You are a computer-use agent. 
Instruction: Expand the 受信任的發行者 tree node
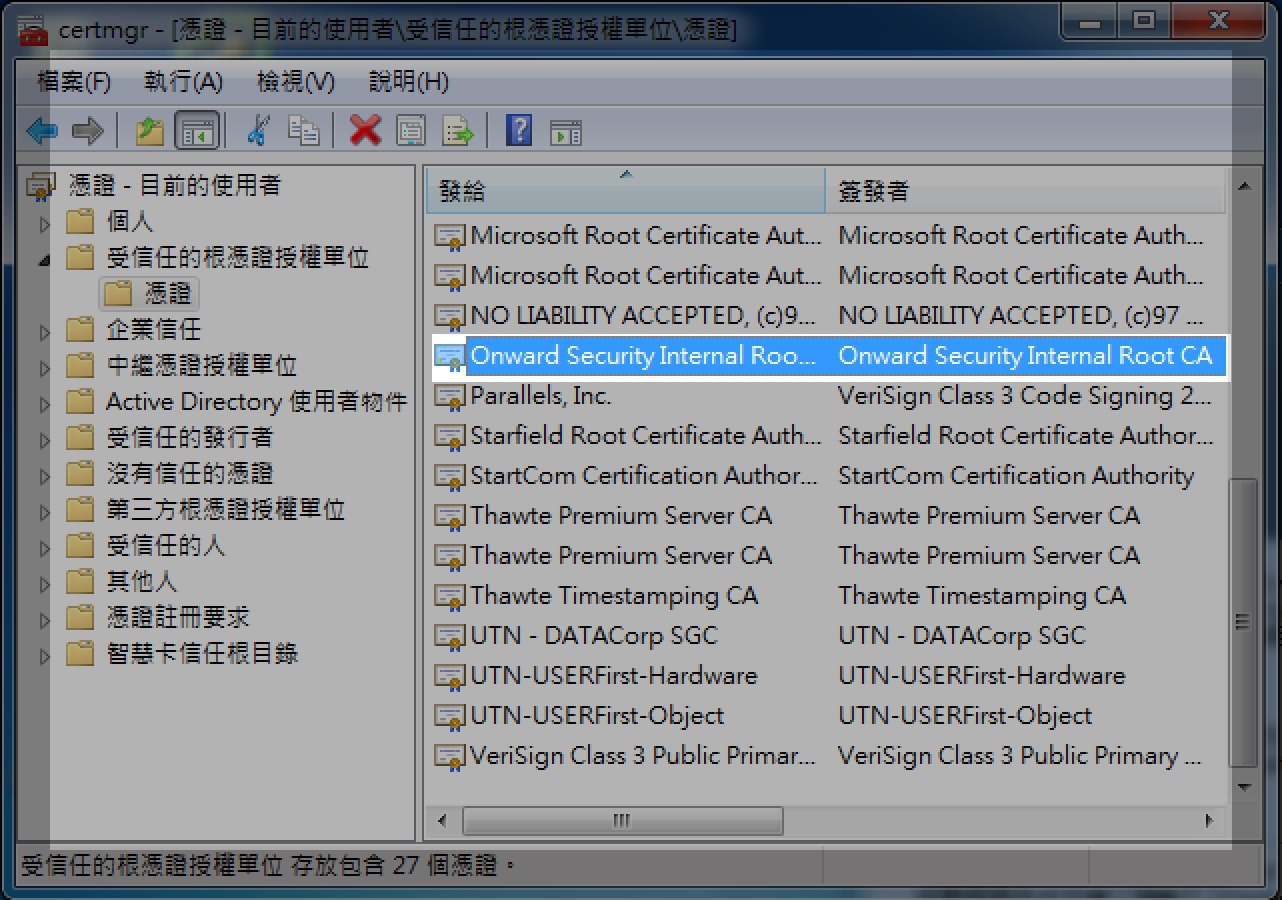(45, 440)
